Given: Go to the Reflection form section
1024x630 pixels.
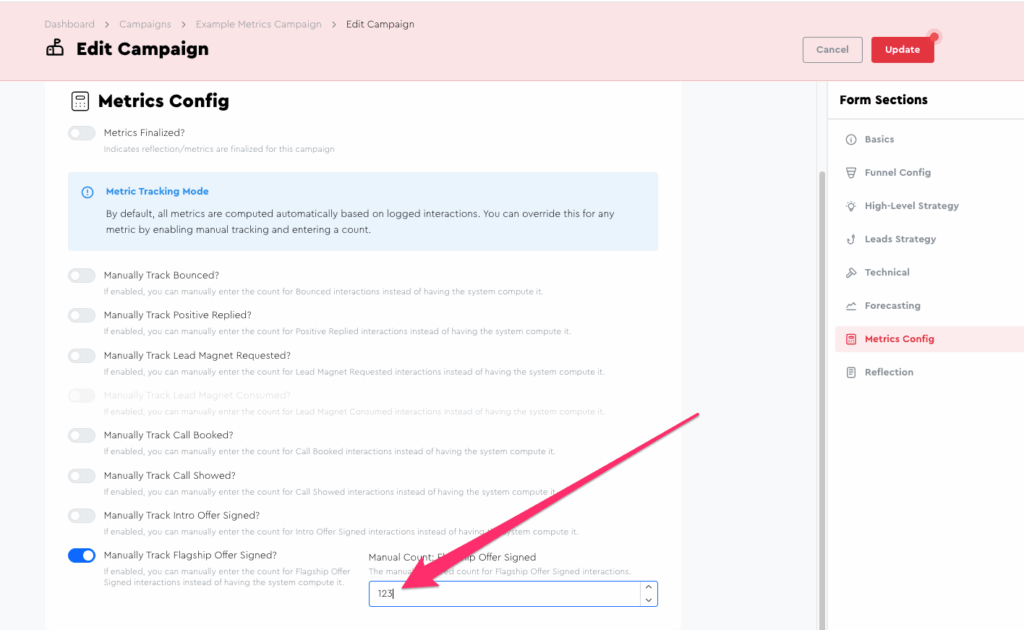Looking at the screenshot, I should (888, 373).
